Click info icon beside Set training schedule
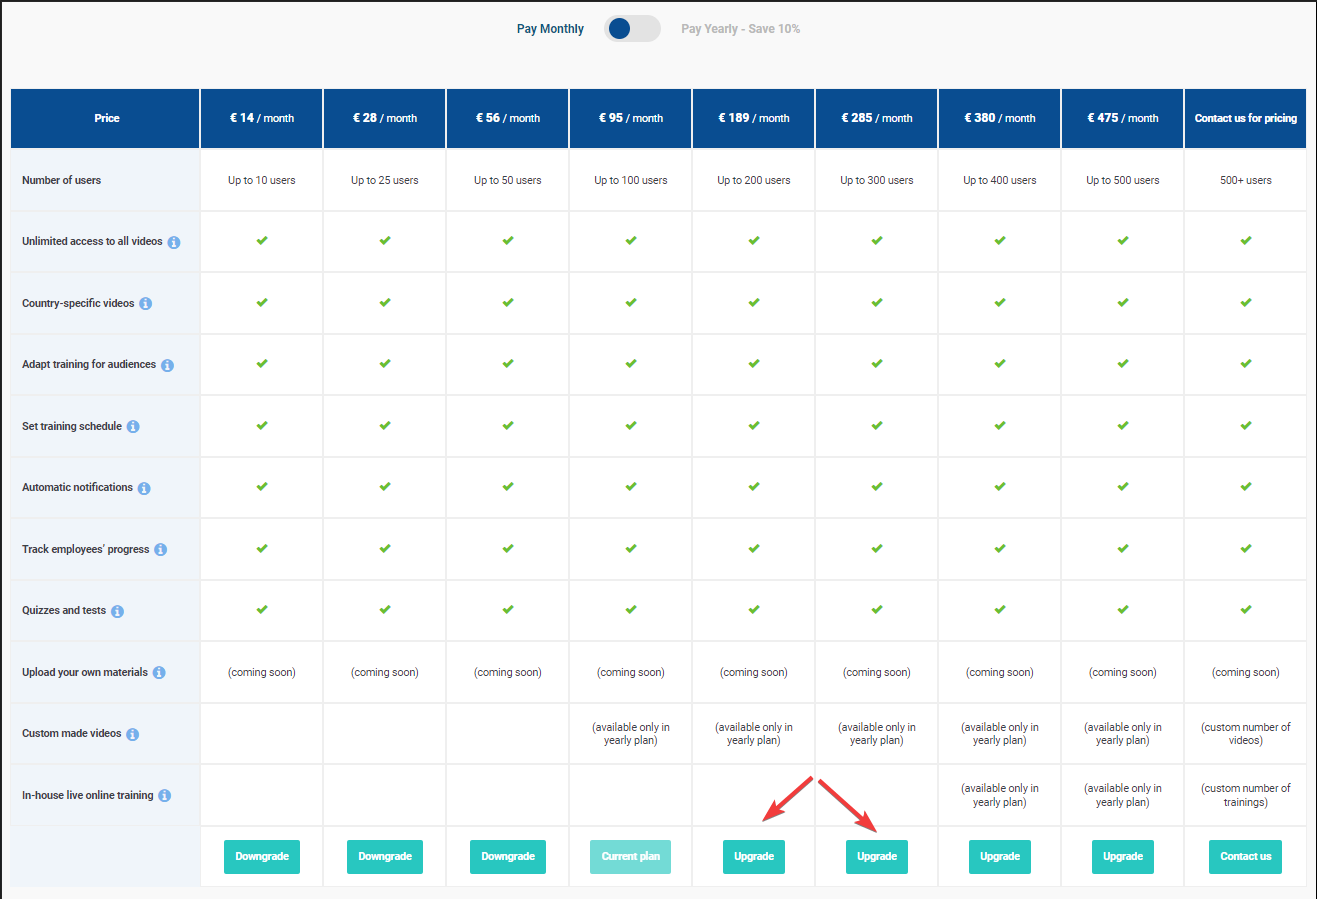This screenshot has width=1317, height=899. [133, 427]
